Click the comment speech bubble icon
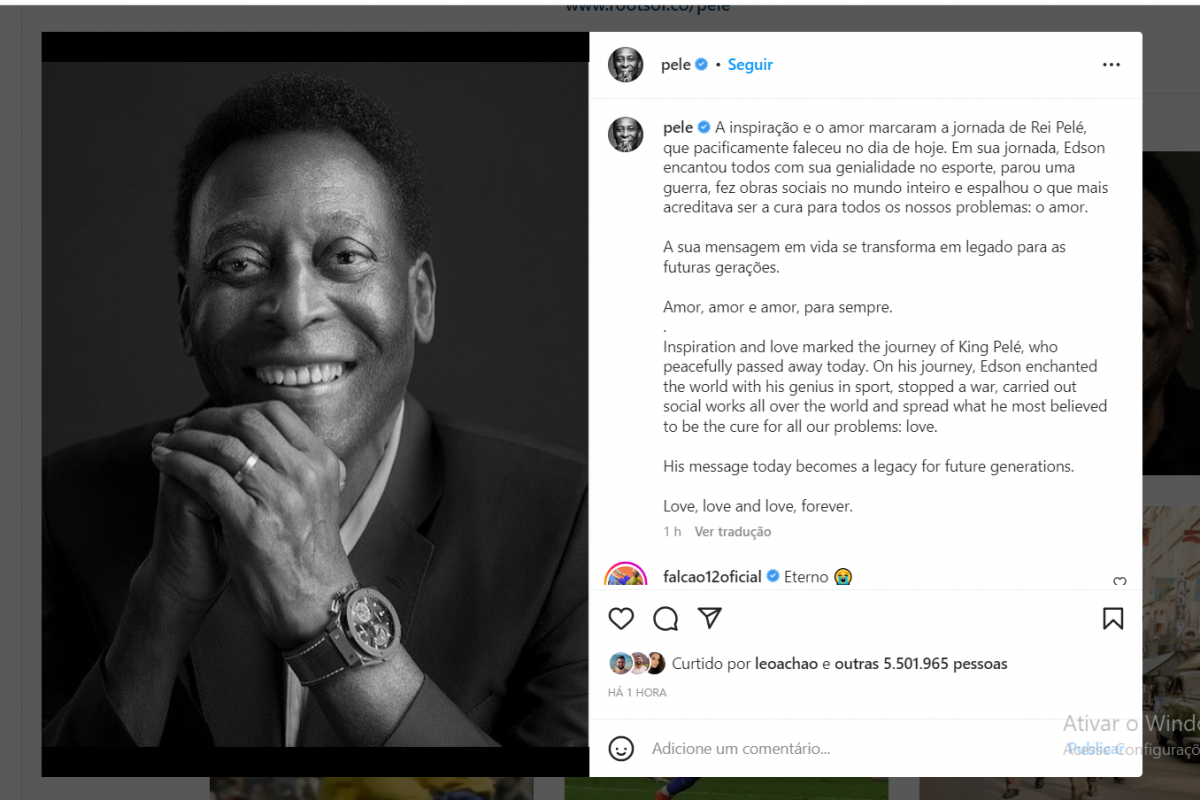The height and width of the screenshot is (800, 1200). (665, 619)
